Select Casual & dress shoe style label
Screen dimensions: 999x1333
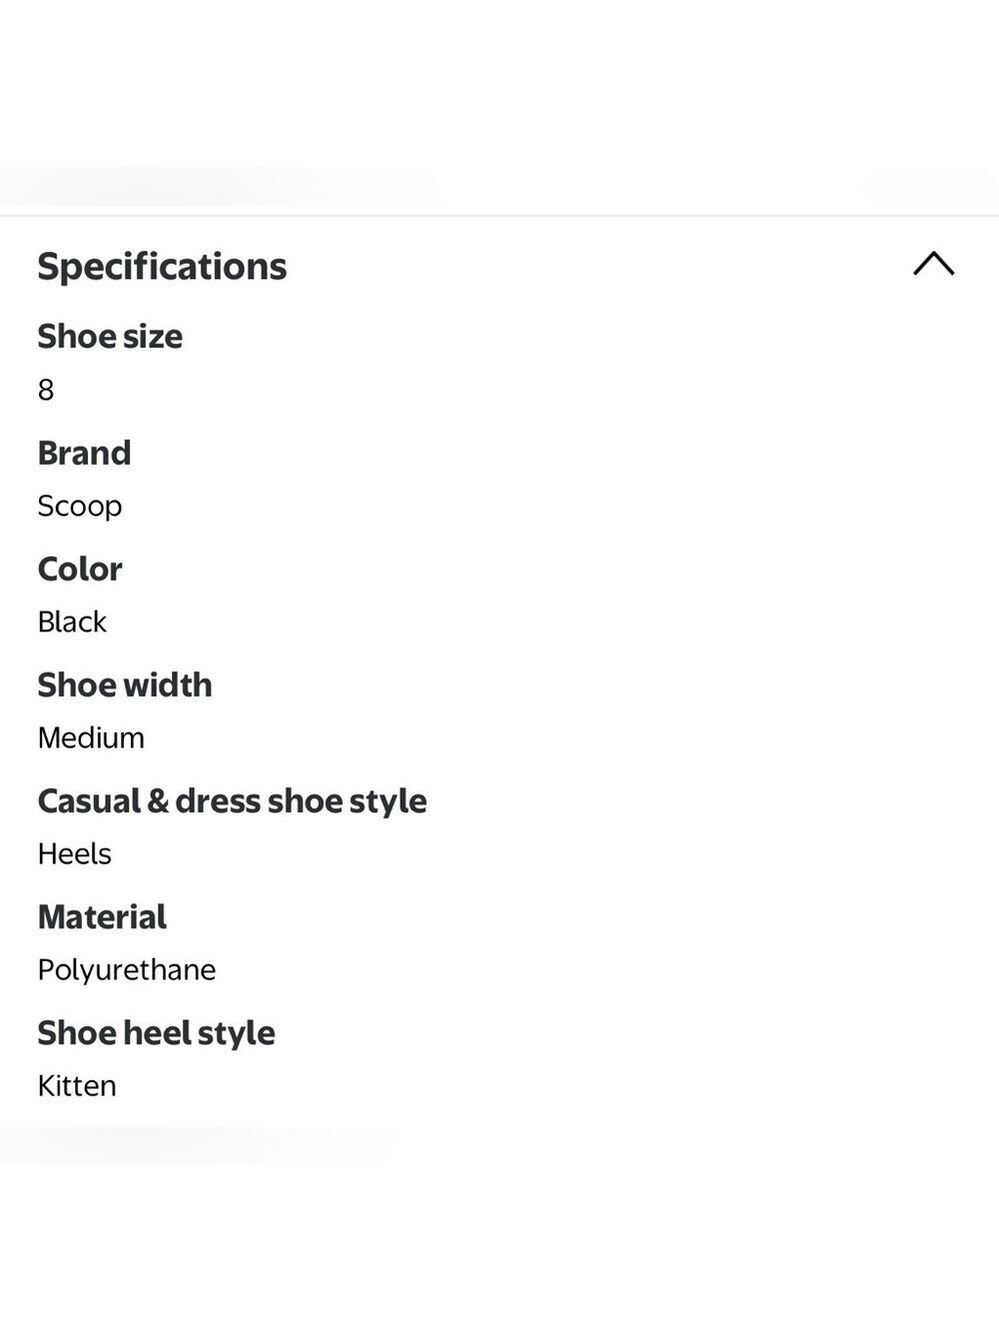pyautogui.click(x=232, y=800)
